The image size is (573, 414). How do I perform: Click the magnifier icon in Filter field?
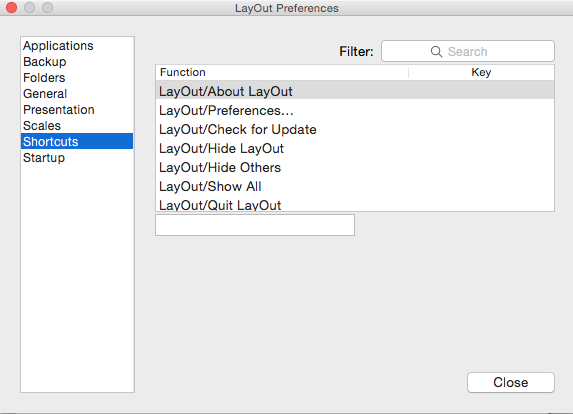point(436,52)
